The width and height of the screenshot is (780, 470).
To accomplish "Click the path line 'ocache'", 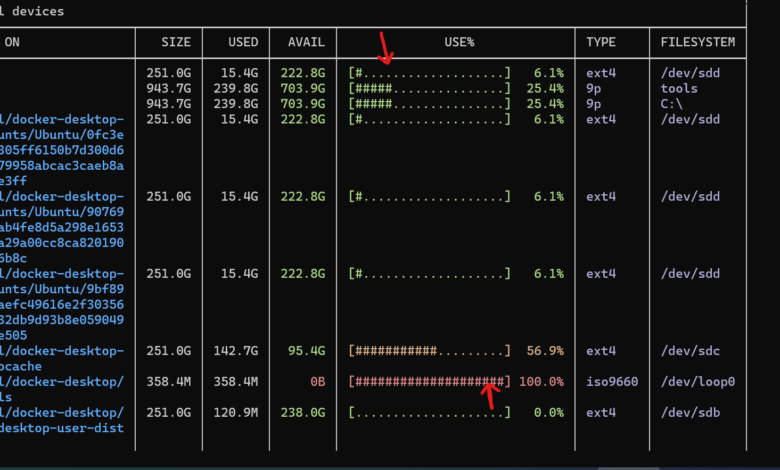I will pyautogui.click(x=21, y=367).
